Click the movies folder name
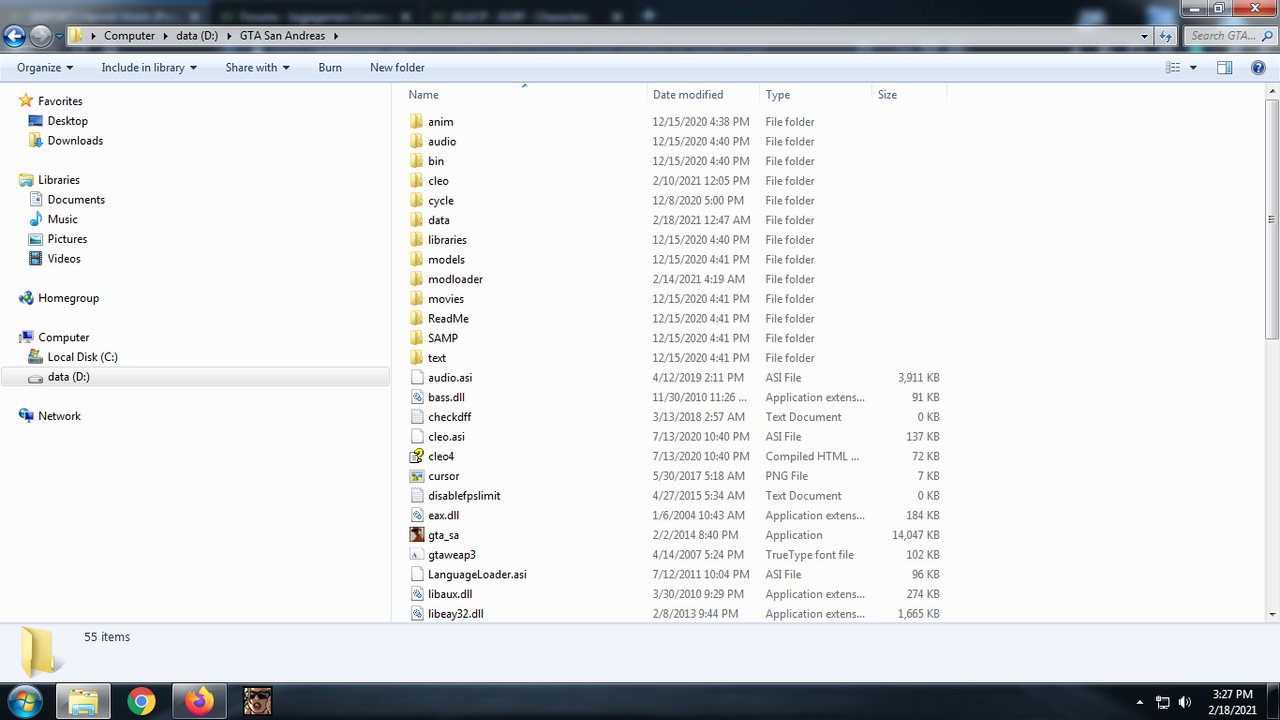The image size is (1280, 720). (446, 299)
